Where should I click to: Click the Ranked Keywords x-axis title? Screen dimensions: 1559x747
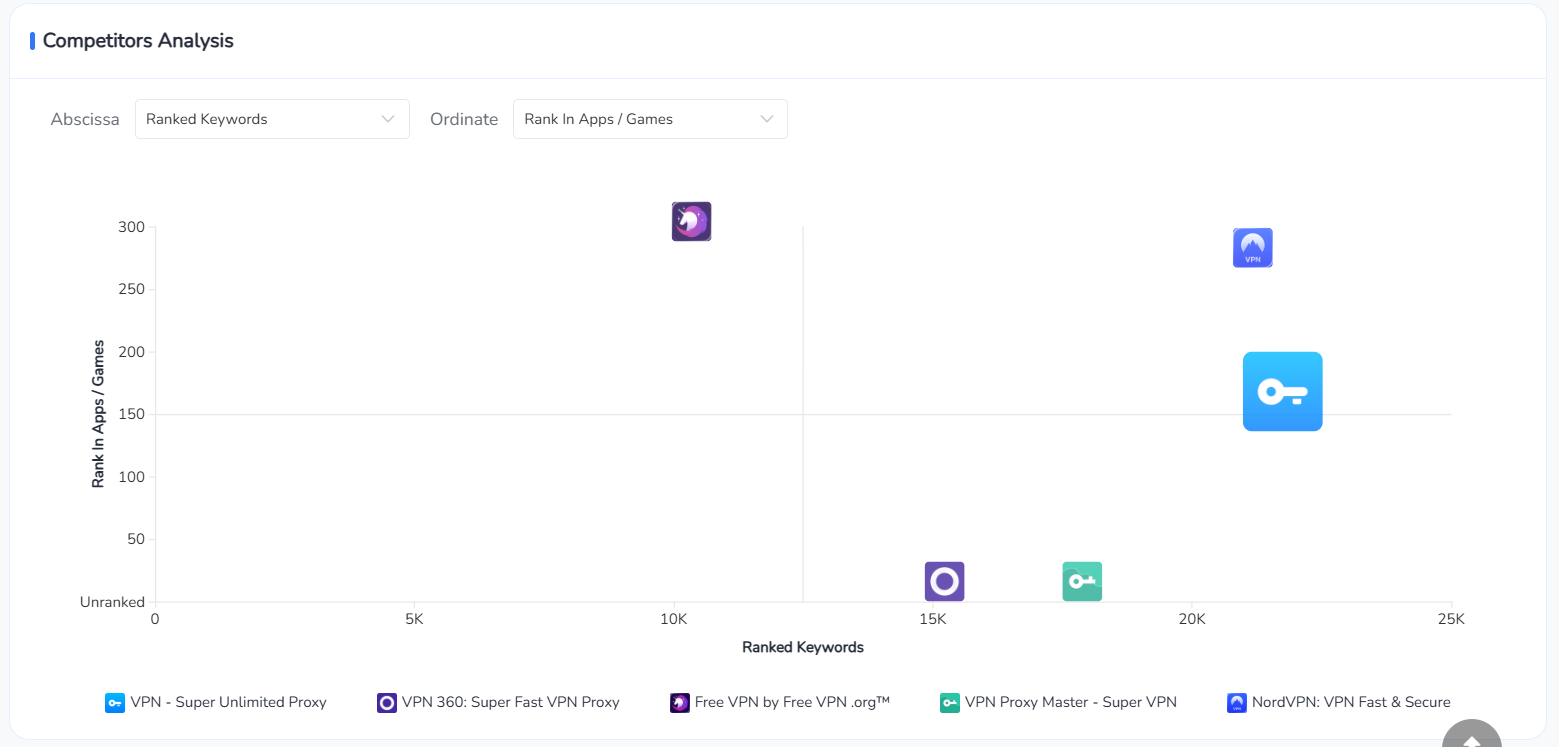pyautogui.click(x=802, y=647)
